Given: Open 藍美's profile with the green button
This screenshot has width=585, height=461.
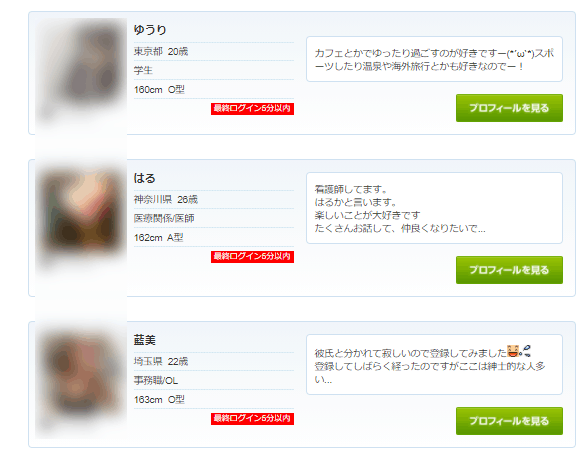Looking at the screenshot, I should [509, 421].
